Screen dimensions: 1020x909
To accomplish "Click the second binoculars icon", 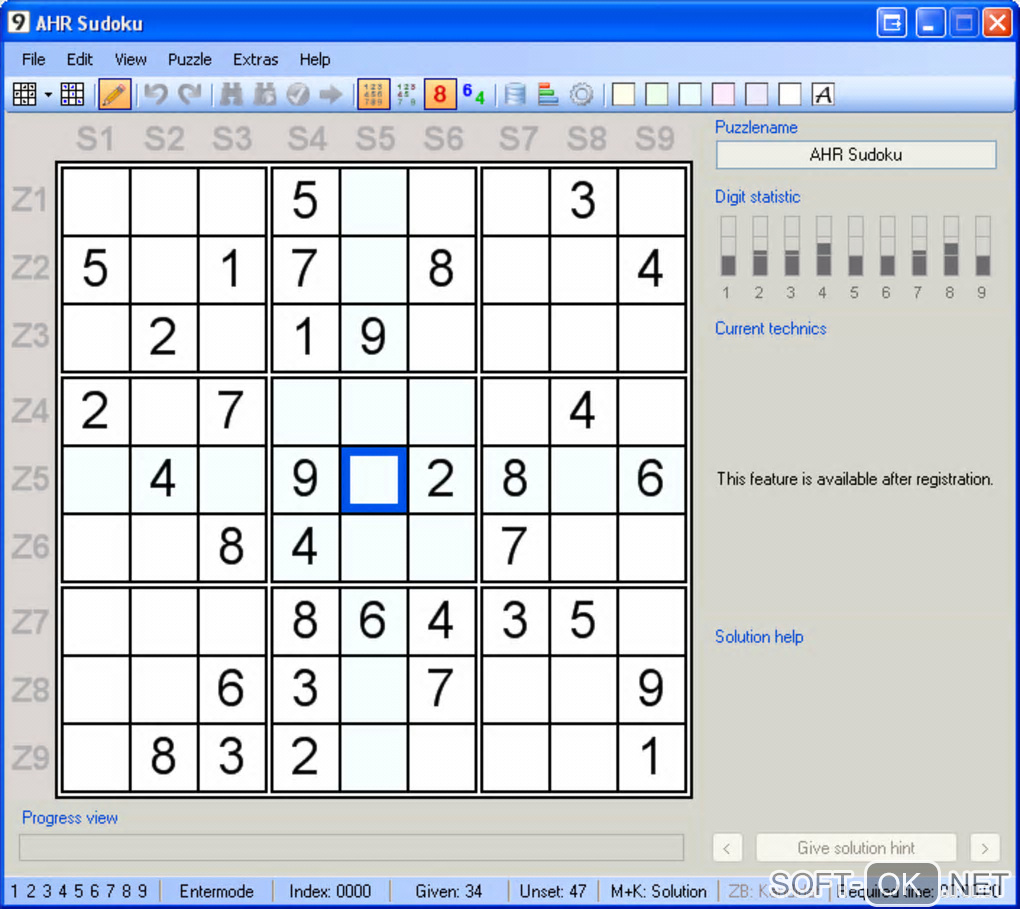I will (265, 94).
